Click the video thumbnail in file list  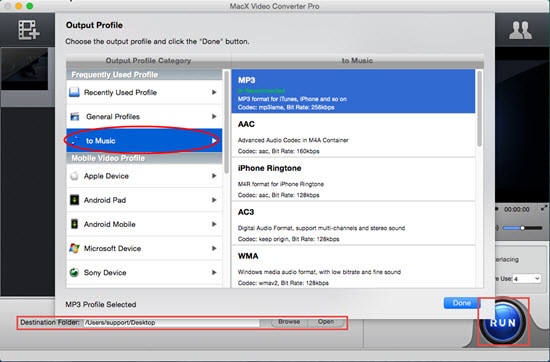coord(24,69)
